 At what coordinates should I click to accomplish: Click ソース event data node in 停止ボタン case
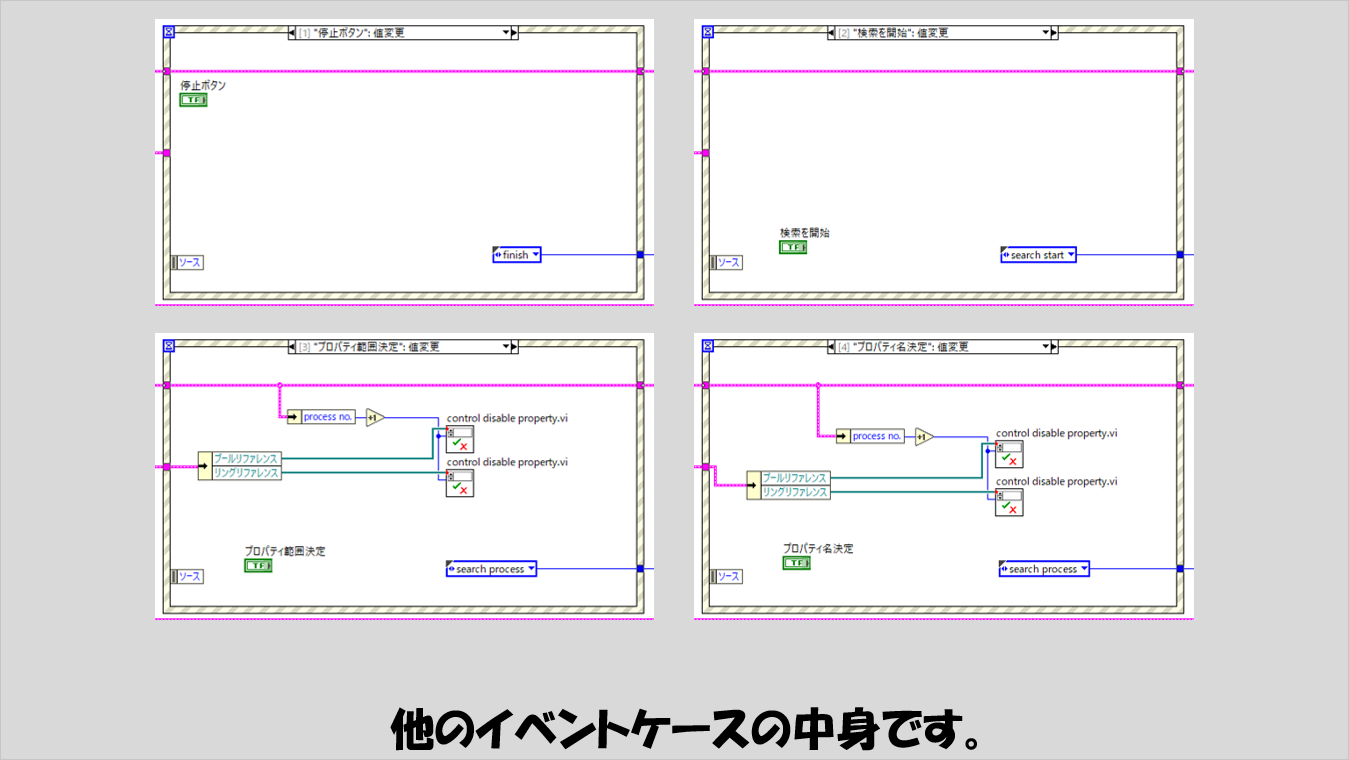[188, 262]
